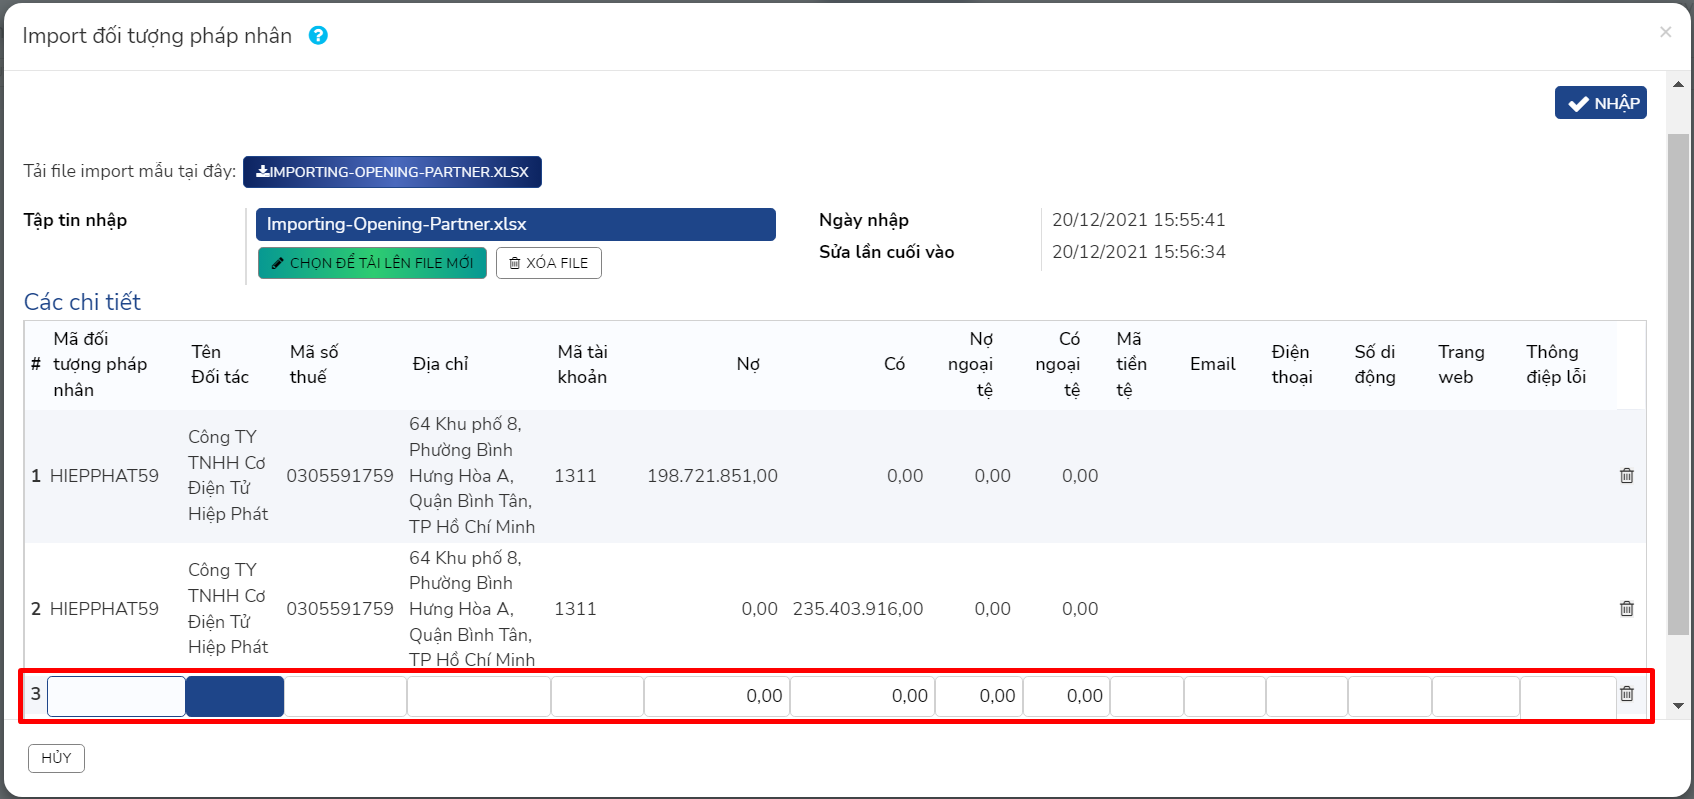Click scrollbar down arrow
The height and width of the screenshot is (799, 1694).
click(x=1678, y=706)
